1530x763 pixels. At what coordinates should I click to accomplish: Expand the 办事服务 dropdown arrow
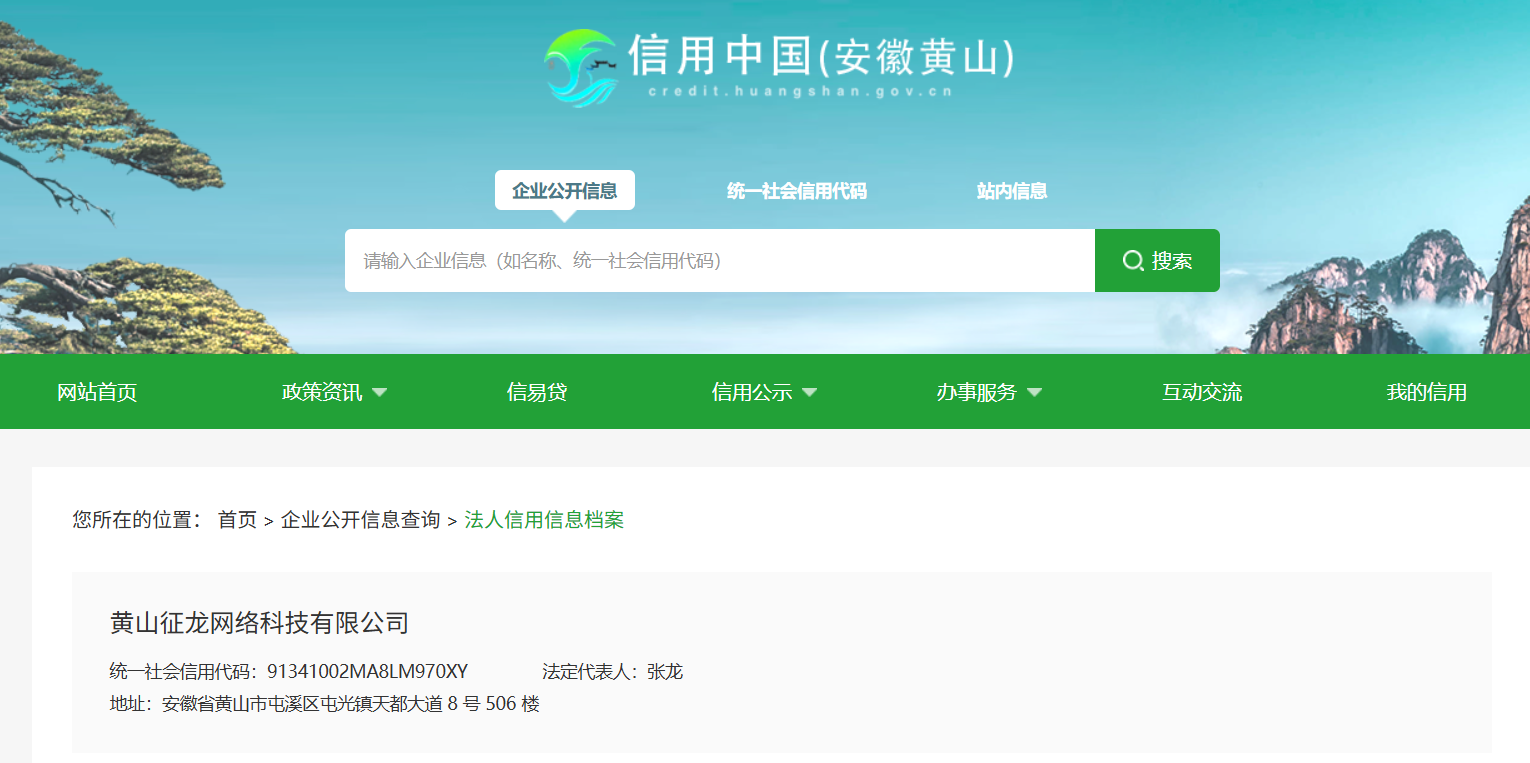1035,392
